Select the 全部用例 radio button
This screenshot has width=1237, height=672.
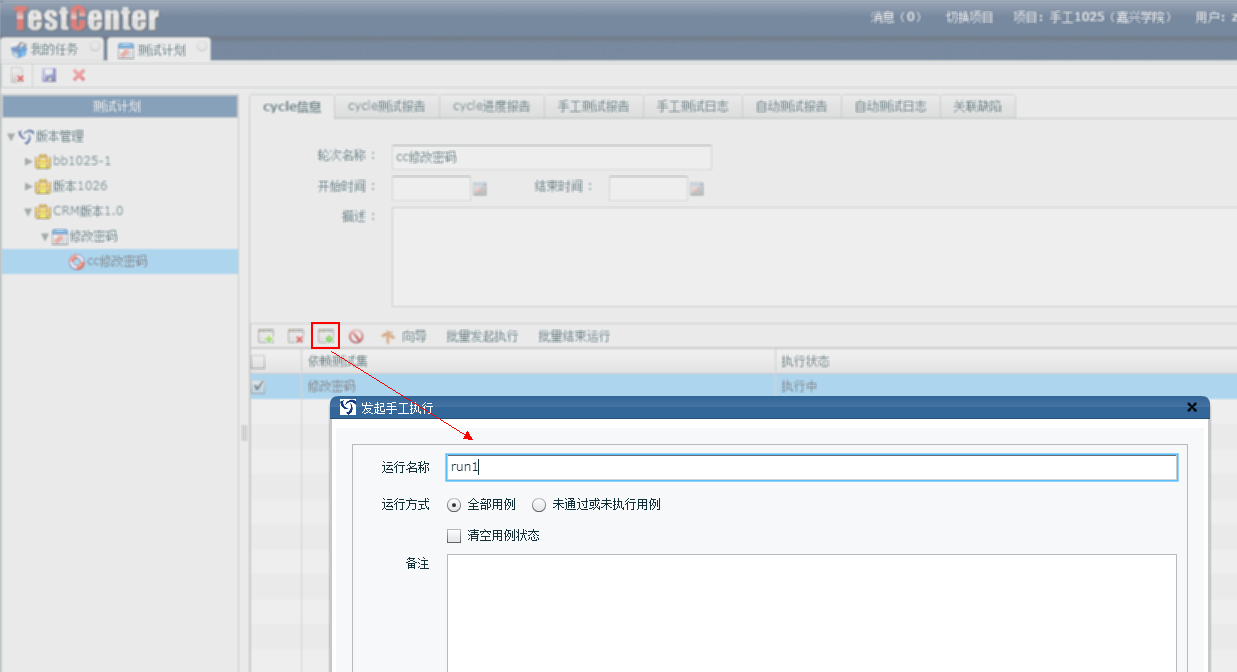[x=454, y=505]
